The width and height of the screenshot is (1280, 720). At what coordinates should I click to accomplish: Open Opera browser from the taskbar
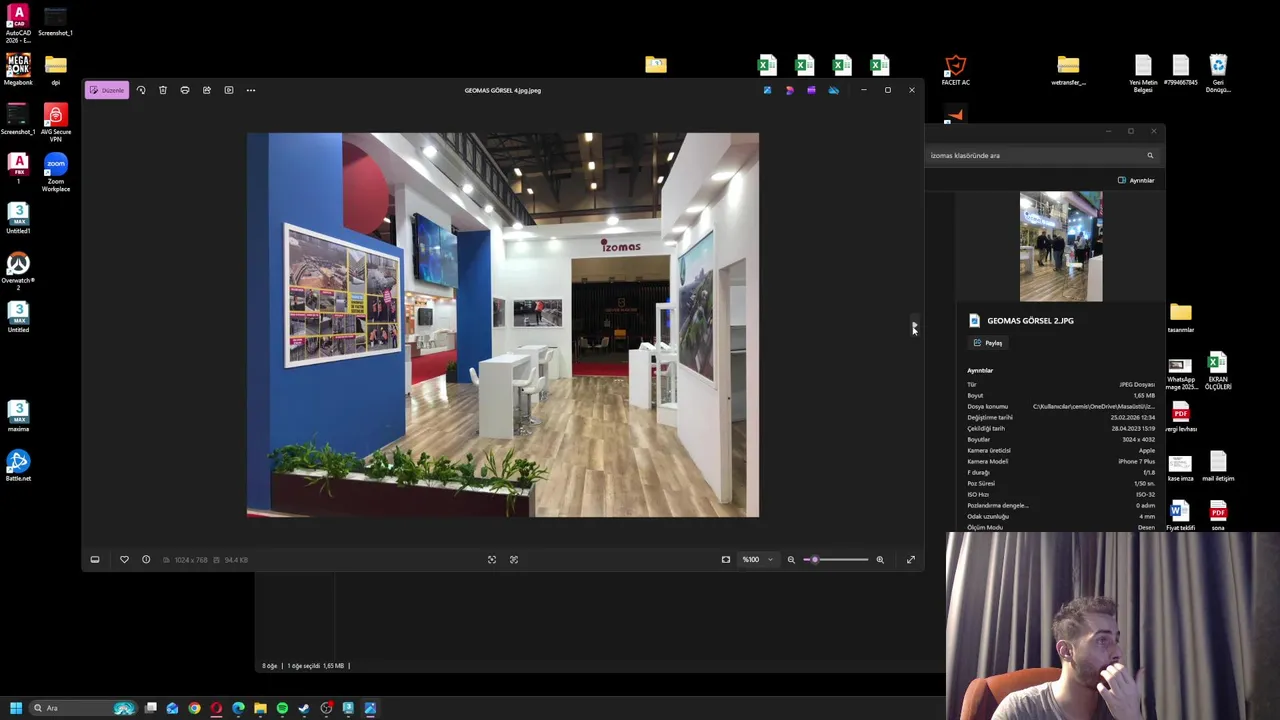pos(216,708)
